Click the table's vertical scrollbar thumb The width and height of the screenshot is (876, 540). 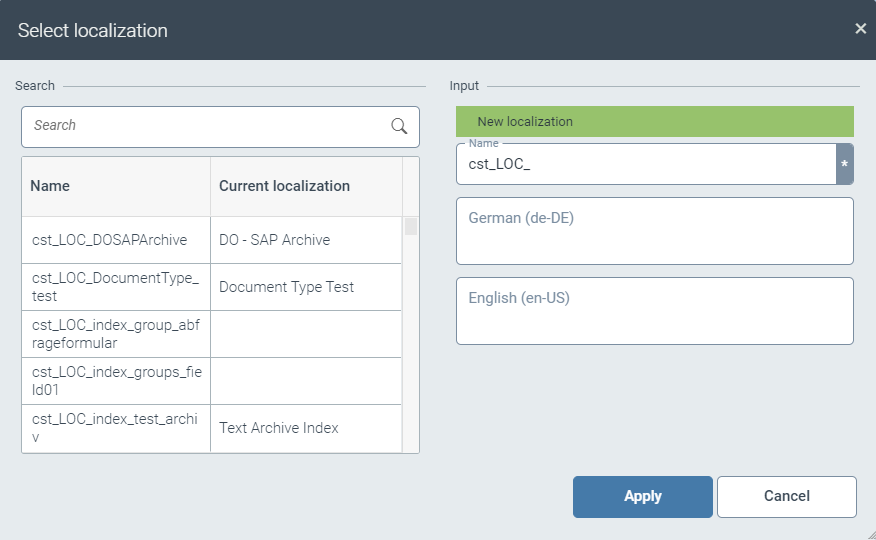tap(411, 226)
